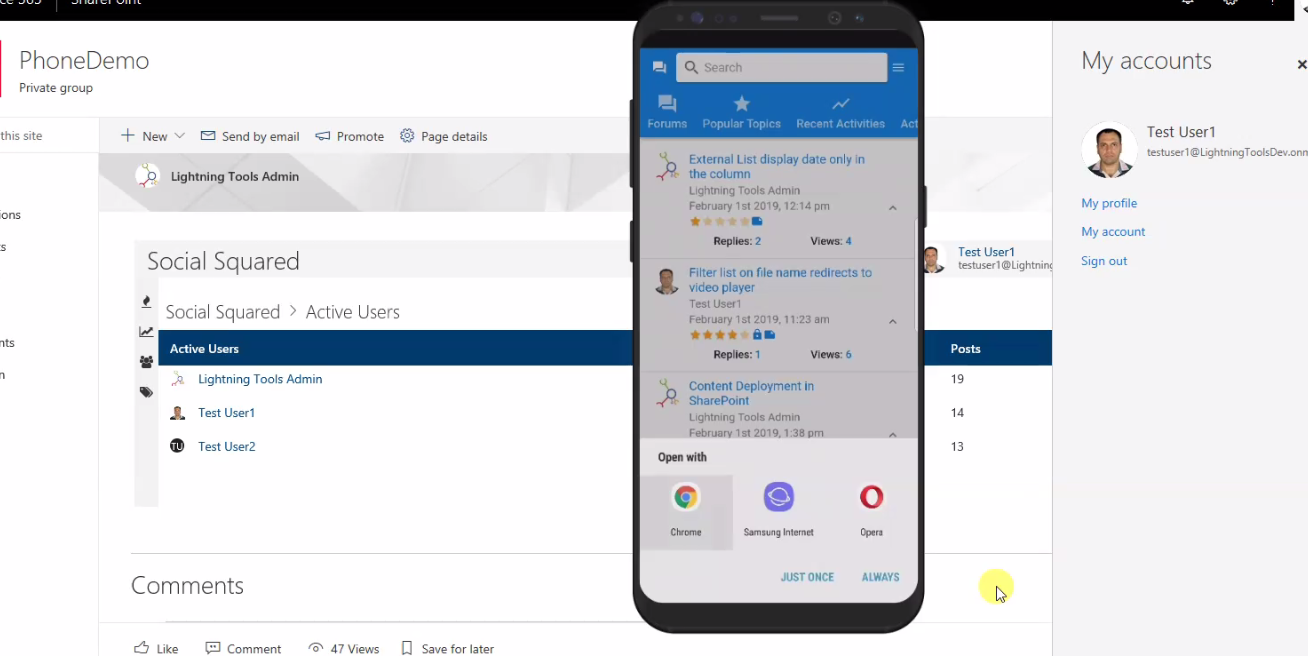Image resolution: width=1308 pixels, height=656 pixels.
Task: Click avatar of Content Deployment topic
Action: (667, 392)
